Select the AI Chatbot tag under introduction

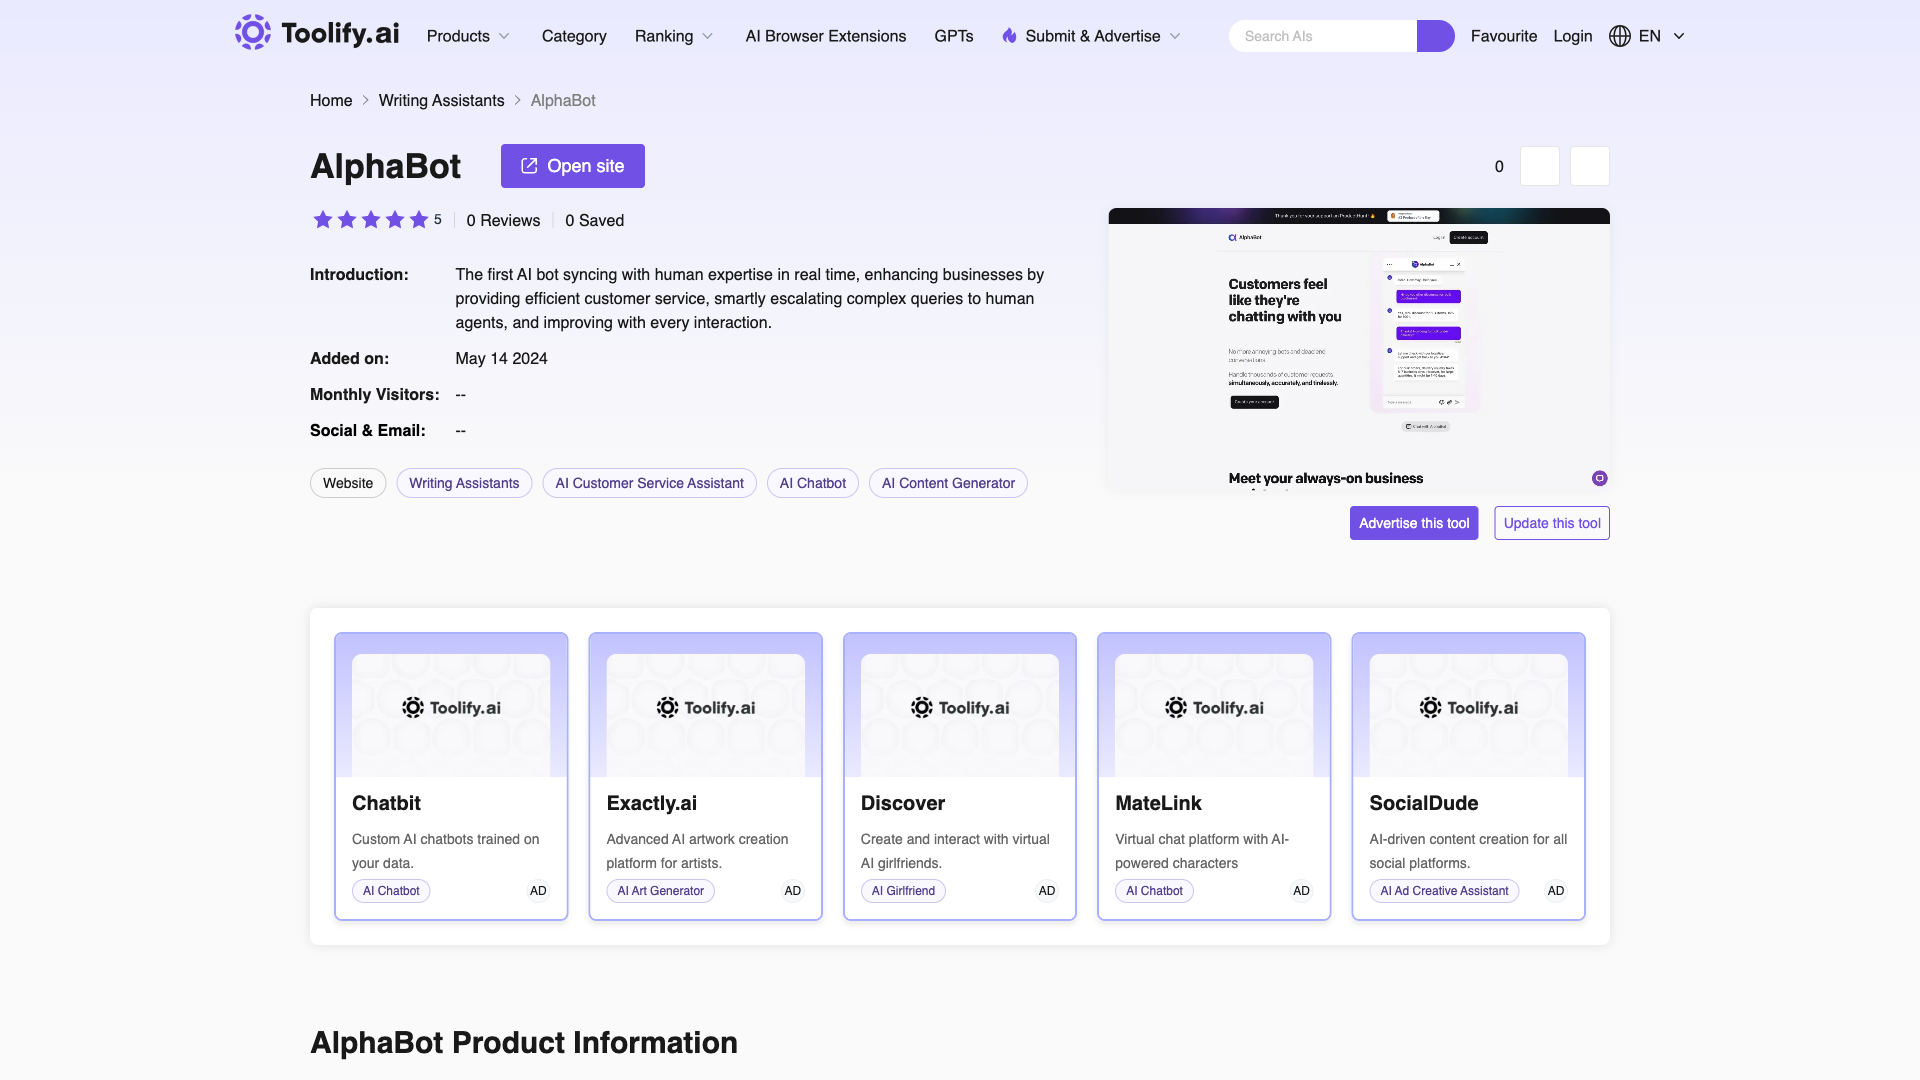tap(812, 483)
